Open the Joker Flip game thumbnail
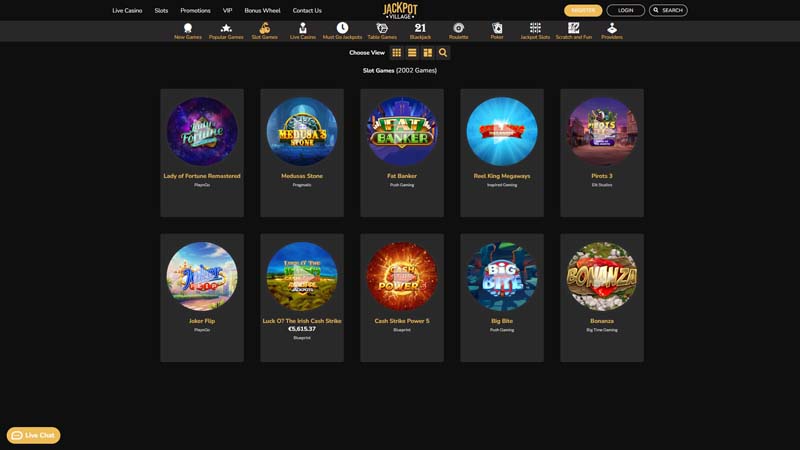This screenshot has width=800, height=450. 202,276
